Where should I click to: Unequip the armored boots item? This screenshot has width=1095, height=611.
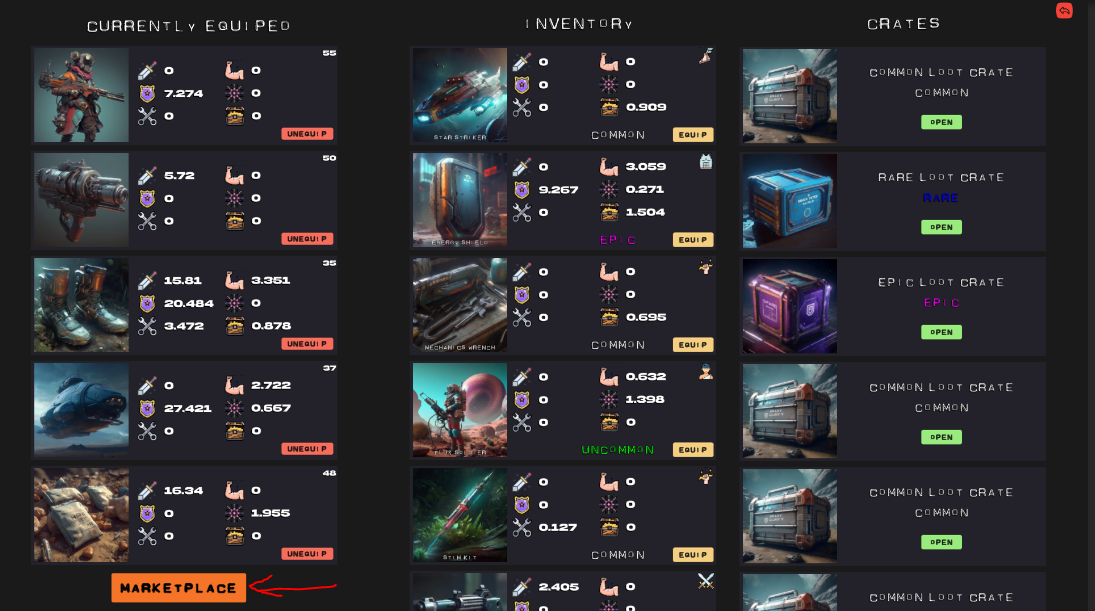307,344
